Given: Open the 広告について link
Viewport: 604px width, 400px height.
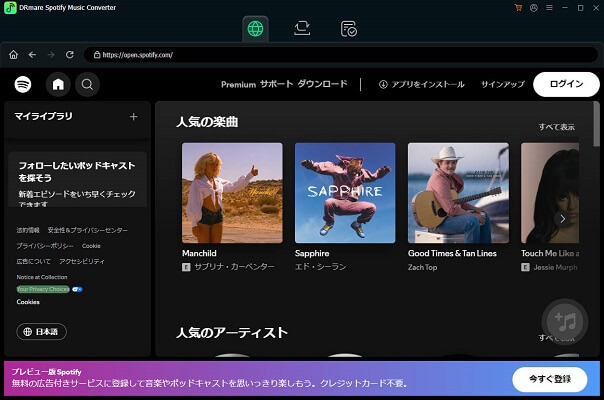Looking at the screenshot, I should [x=34, y=261].
